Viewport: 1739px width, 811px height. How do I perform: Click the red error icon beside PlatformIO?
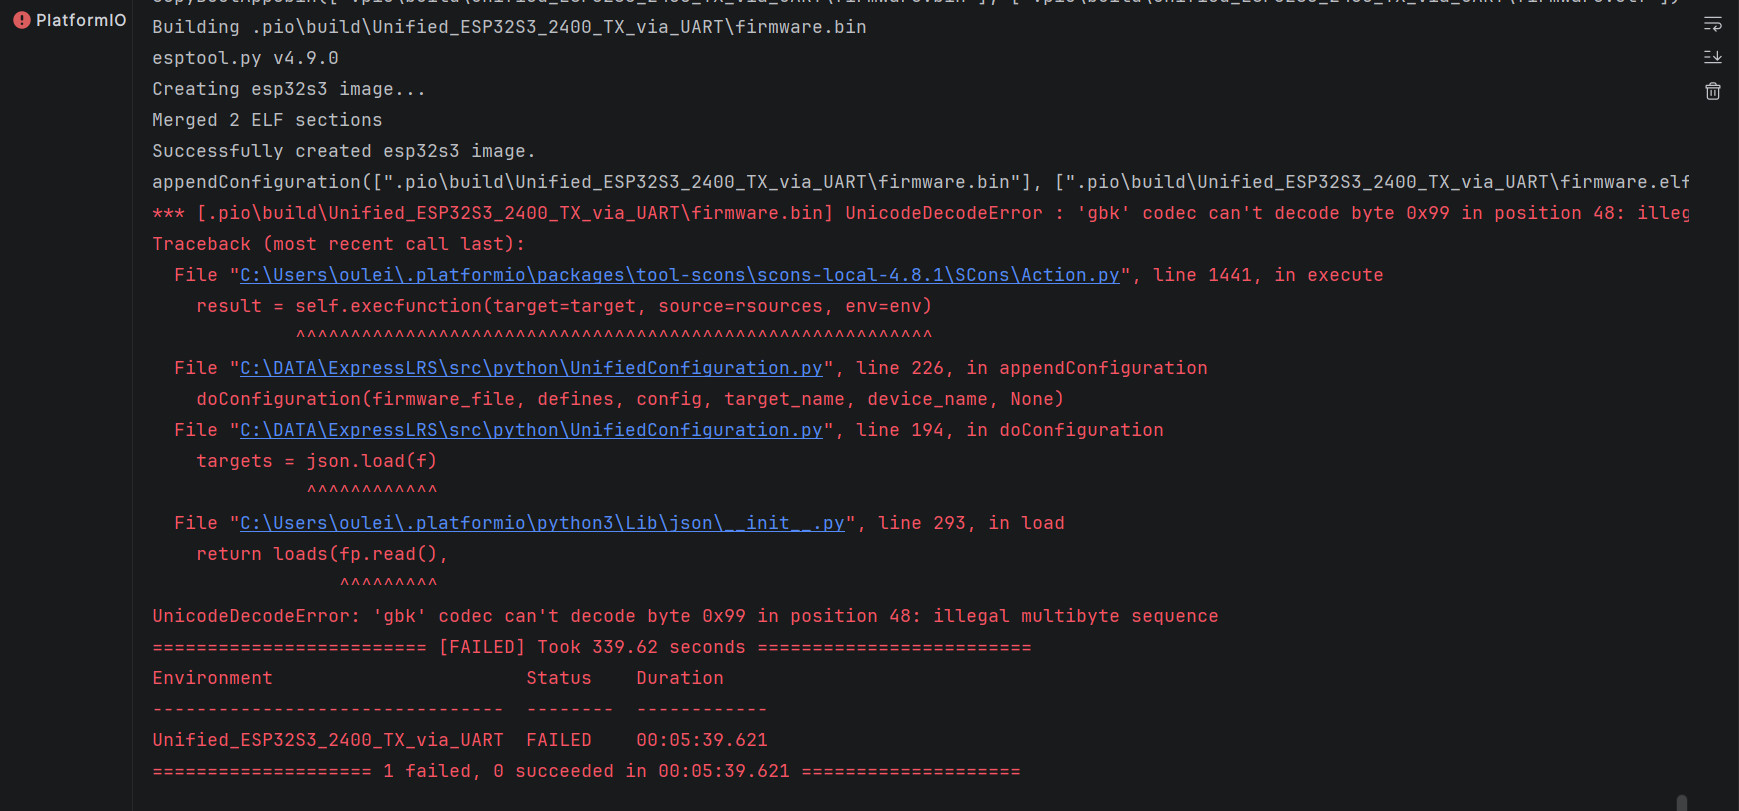21,20
